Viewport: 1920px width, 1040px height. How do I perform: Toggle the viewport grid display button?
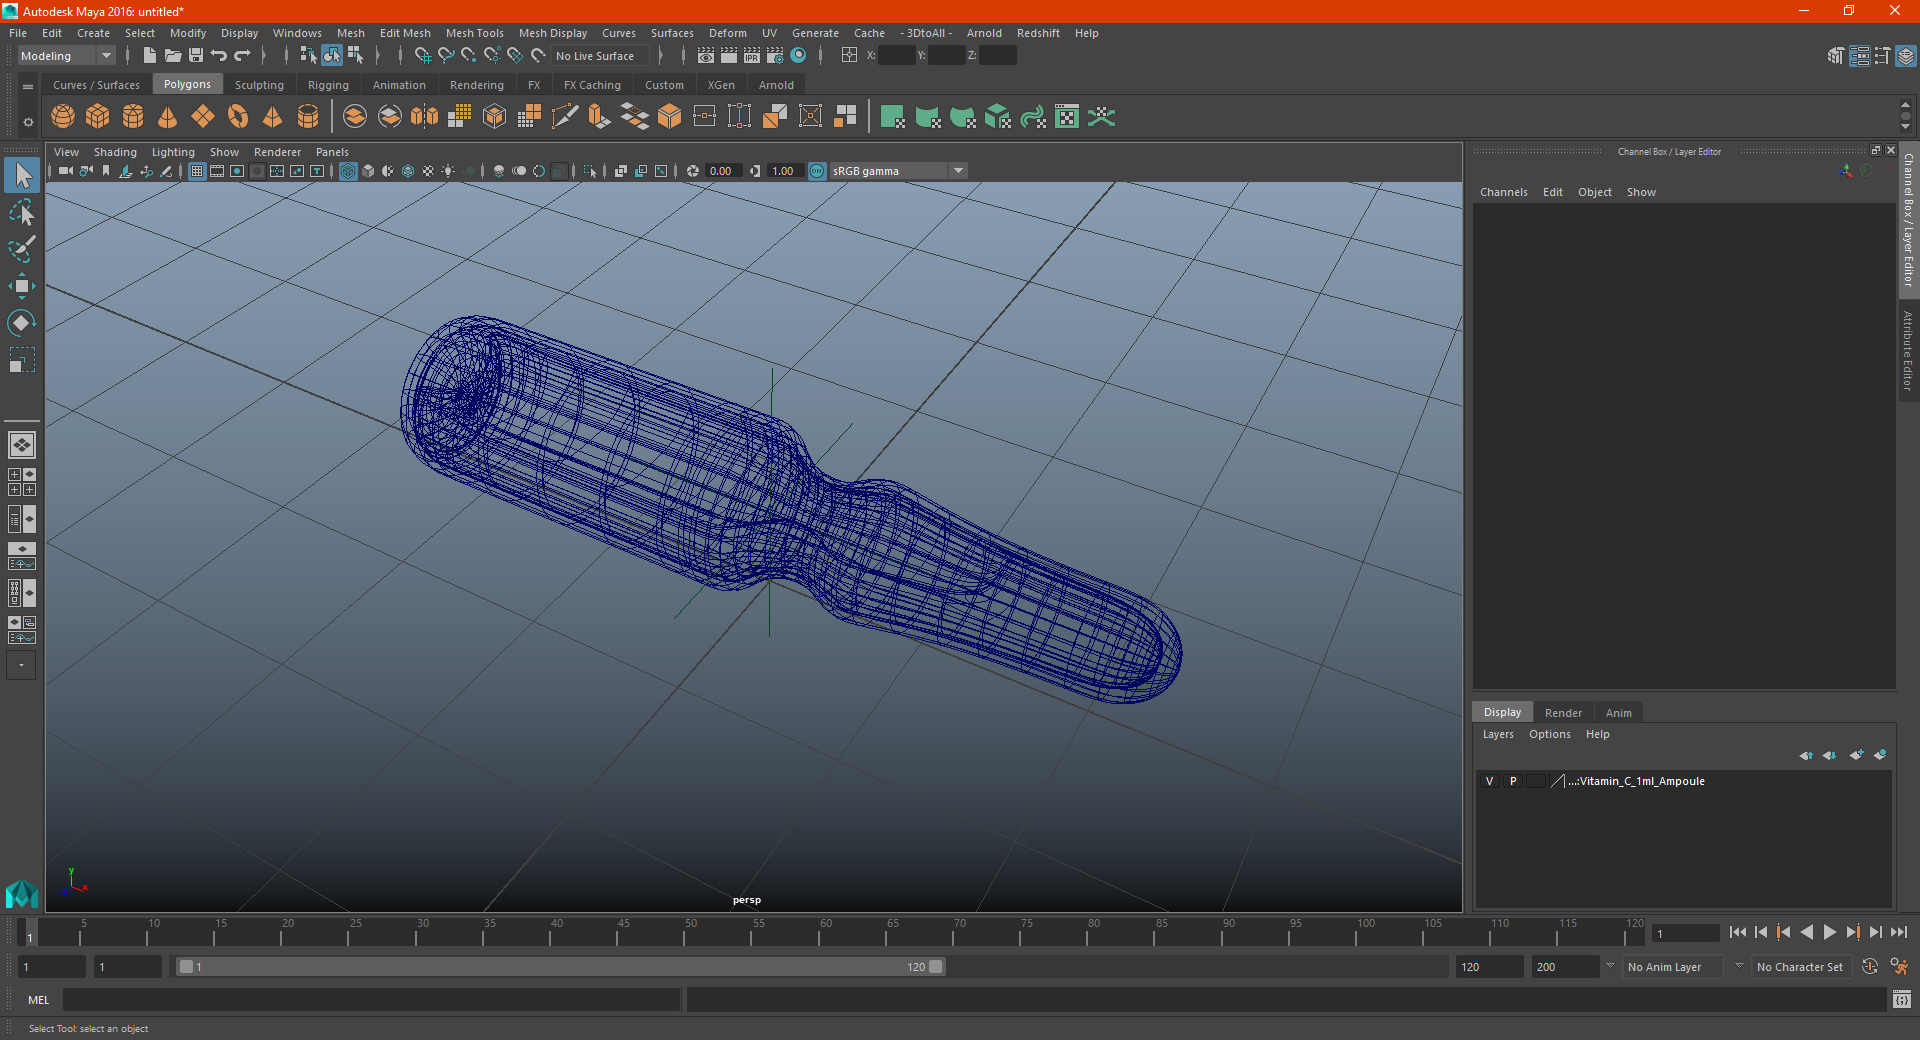coord(197,171)
